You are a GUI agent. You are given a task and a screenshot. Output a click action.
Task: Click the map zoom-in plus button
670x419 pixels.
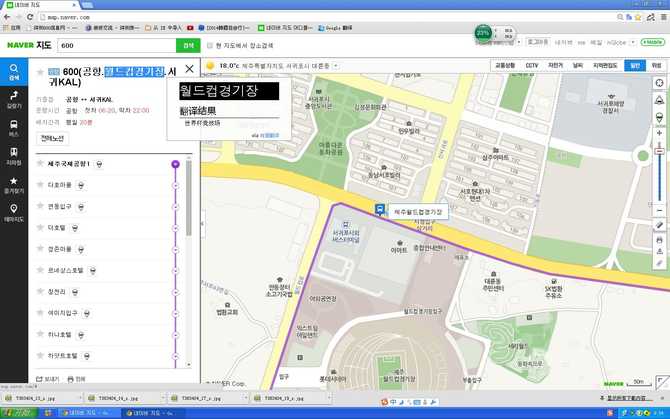[x=659, y=132]
